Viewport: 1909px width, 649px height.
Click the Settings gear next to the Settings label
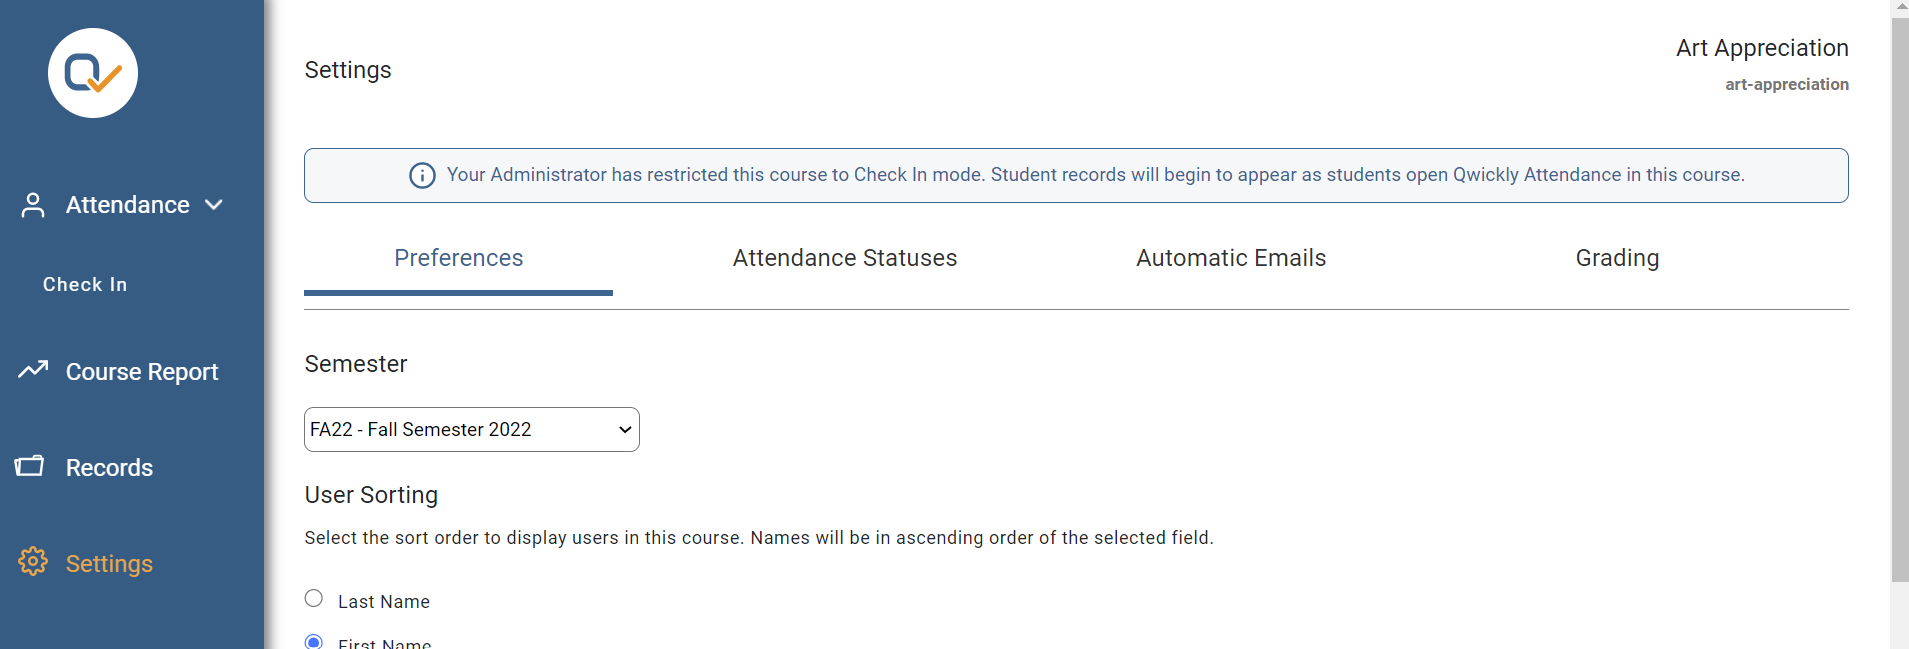[33, 562]
